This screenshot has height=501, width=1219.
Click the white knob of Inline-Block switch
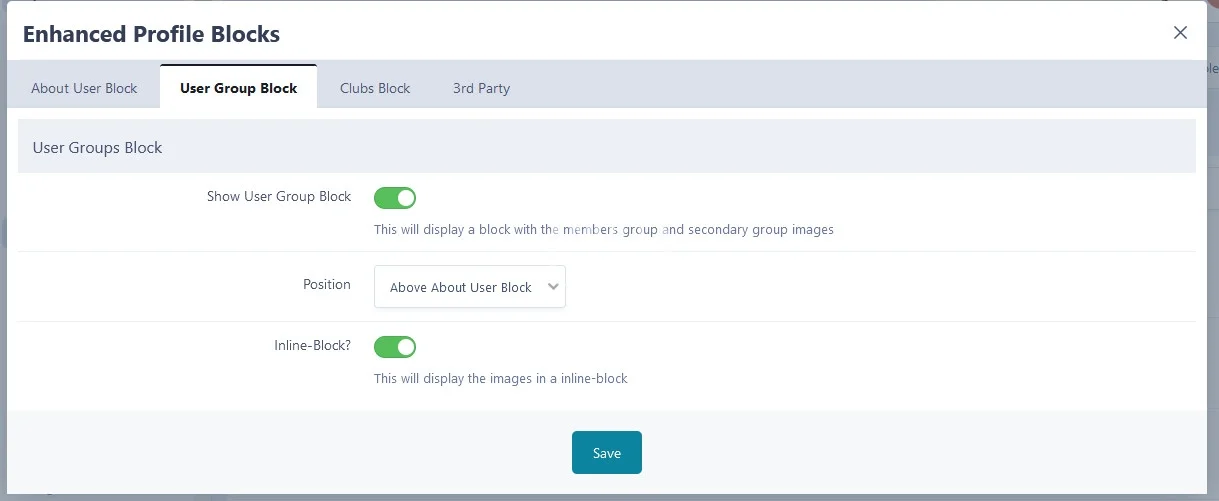pyautogui.click(x=404, y=347)
